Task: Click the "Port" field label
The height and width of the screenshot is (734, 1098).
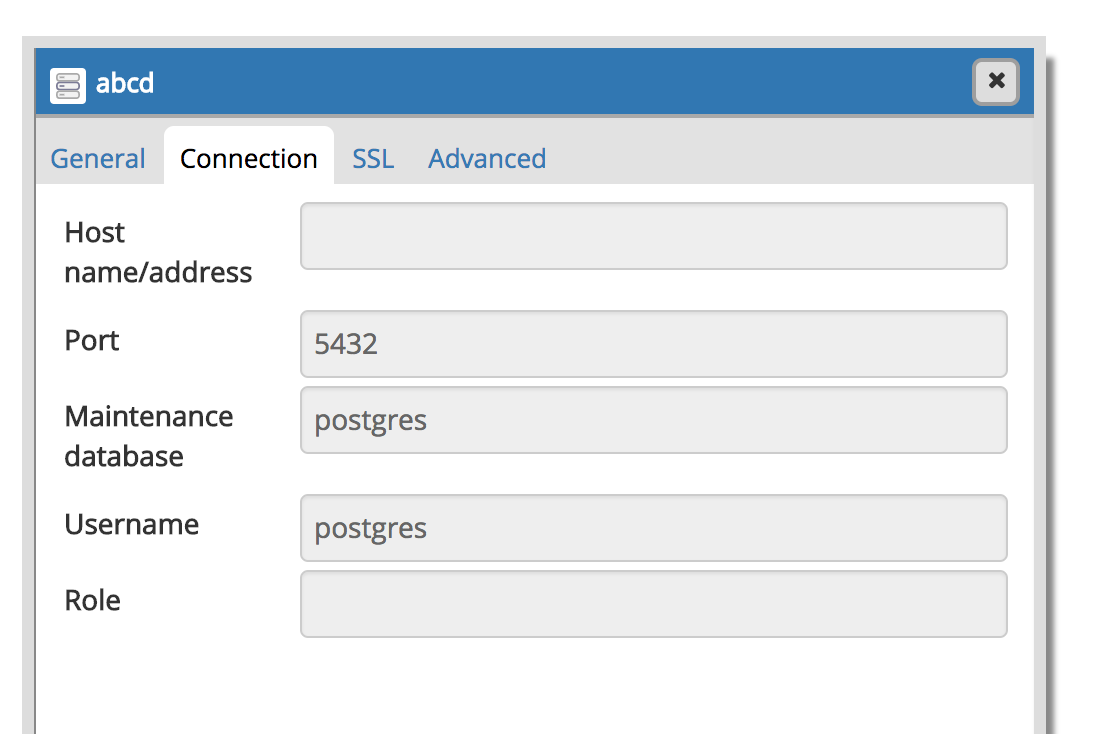Action: (92, 340)
